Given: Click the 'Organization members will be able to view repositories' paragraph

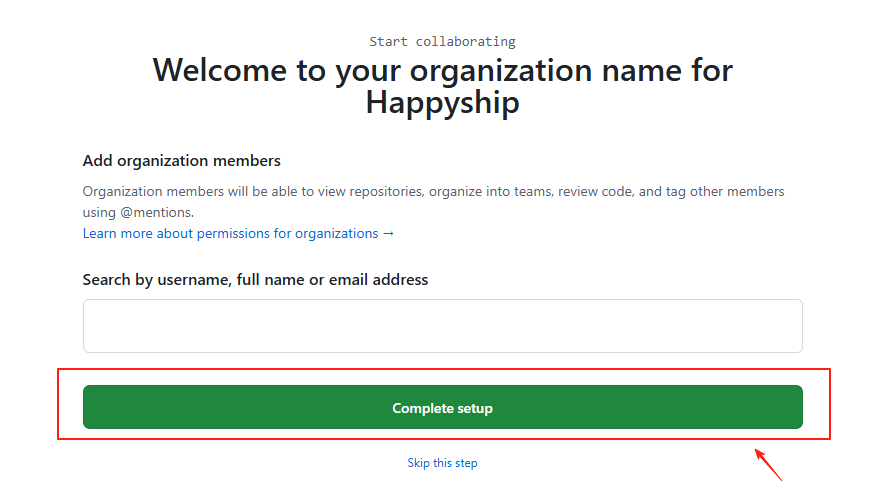Looking at the screenshot, I should 433,202.
